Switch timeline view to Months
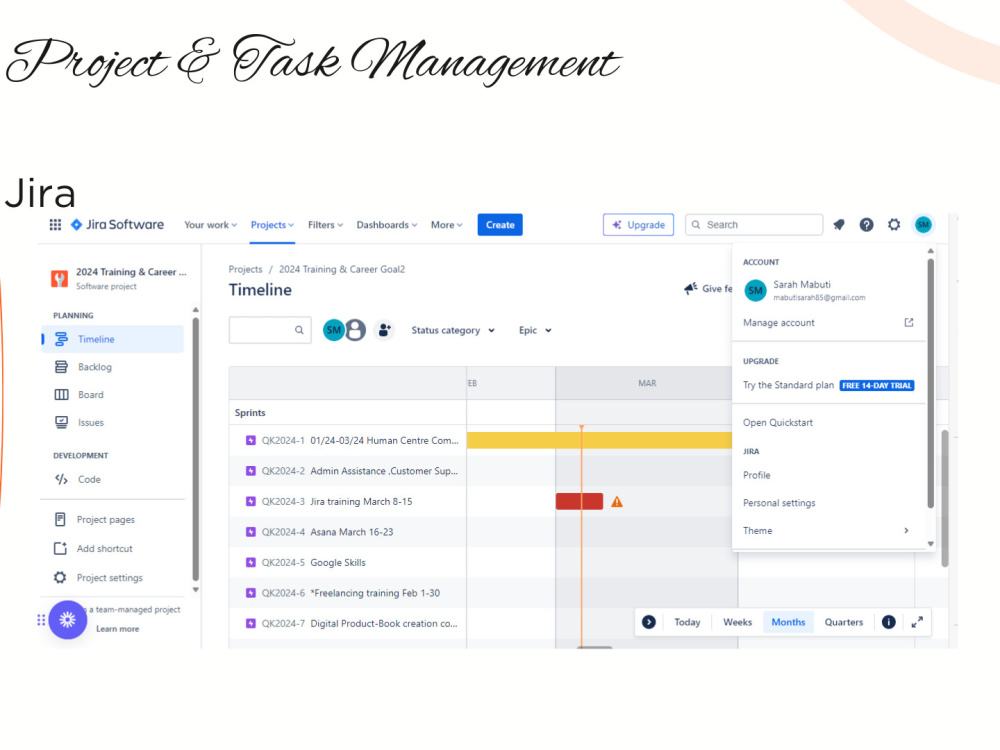Viewport: 1000px width, 750px height. click(x=788, y=622)
